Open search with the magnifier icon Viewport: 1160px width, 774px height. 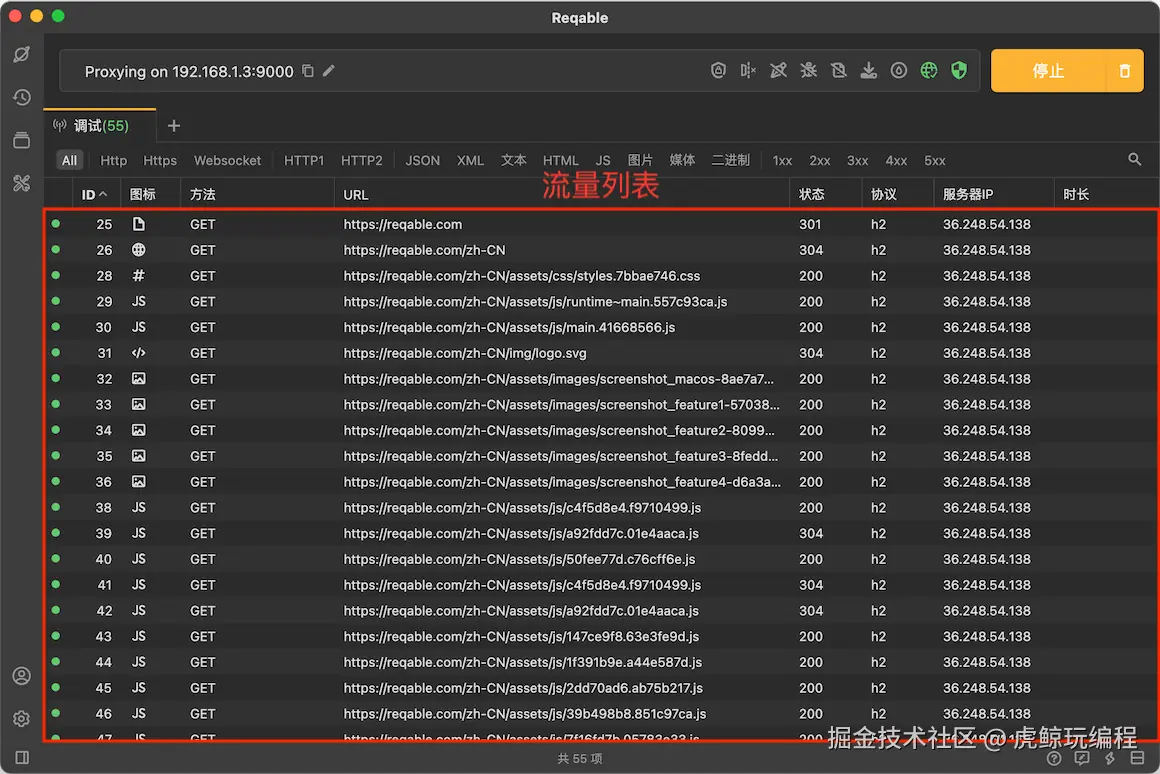(x=1134, y=159)
